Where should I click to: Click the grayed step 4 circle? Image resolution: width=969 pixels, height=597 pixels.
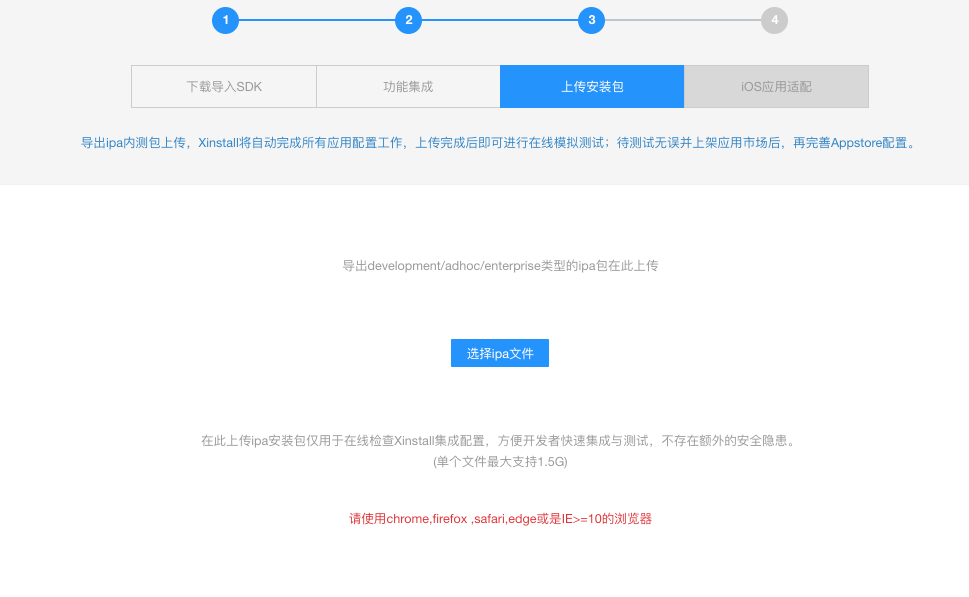[x=773, y=20]
